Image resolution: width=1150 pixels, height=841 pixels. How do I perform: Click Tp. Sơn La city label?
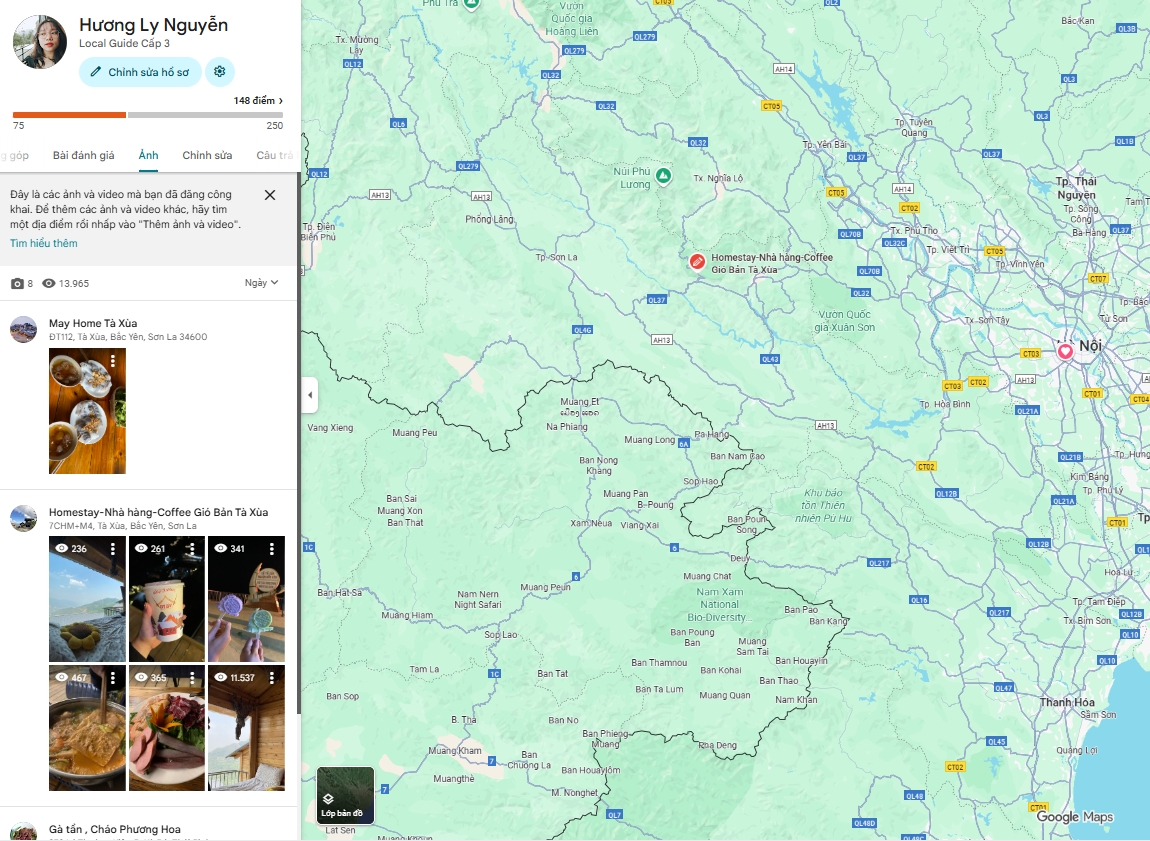[557, 257]
